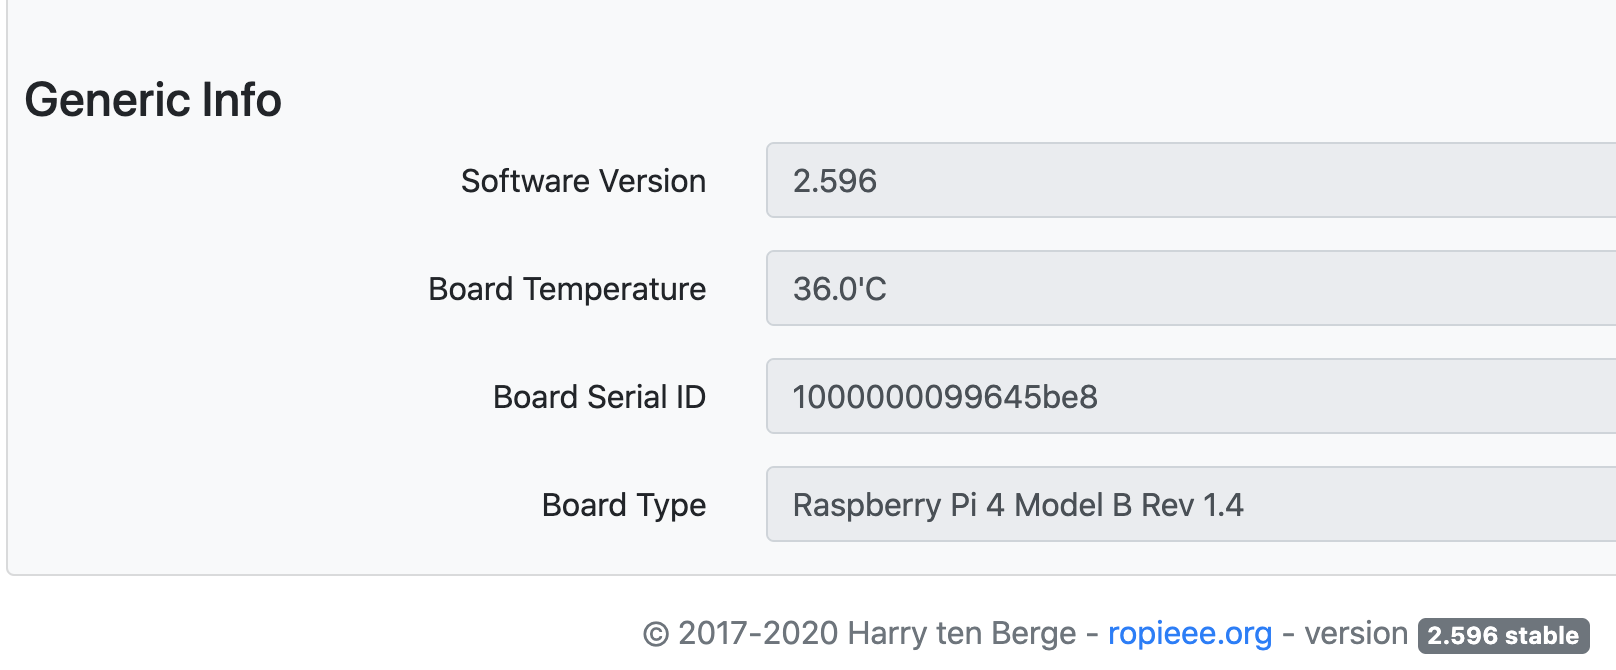Viewport: 1616px width, 670px height.
Task: Click the serial number 1000000099645be8
Action: tap(945, 397)
